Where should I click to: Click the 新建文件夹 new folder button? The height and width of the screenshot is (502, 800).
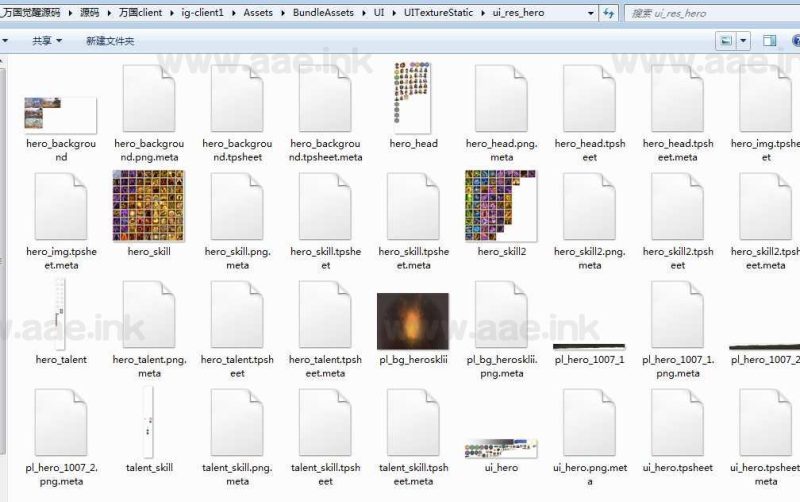pos(110,41)
